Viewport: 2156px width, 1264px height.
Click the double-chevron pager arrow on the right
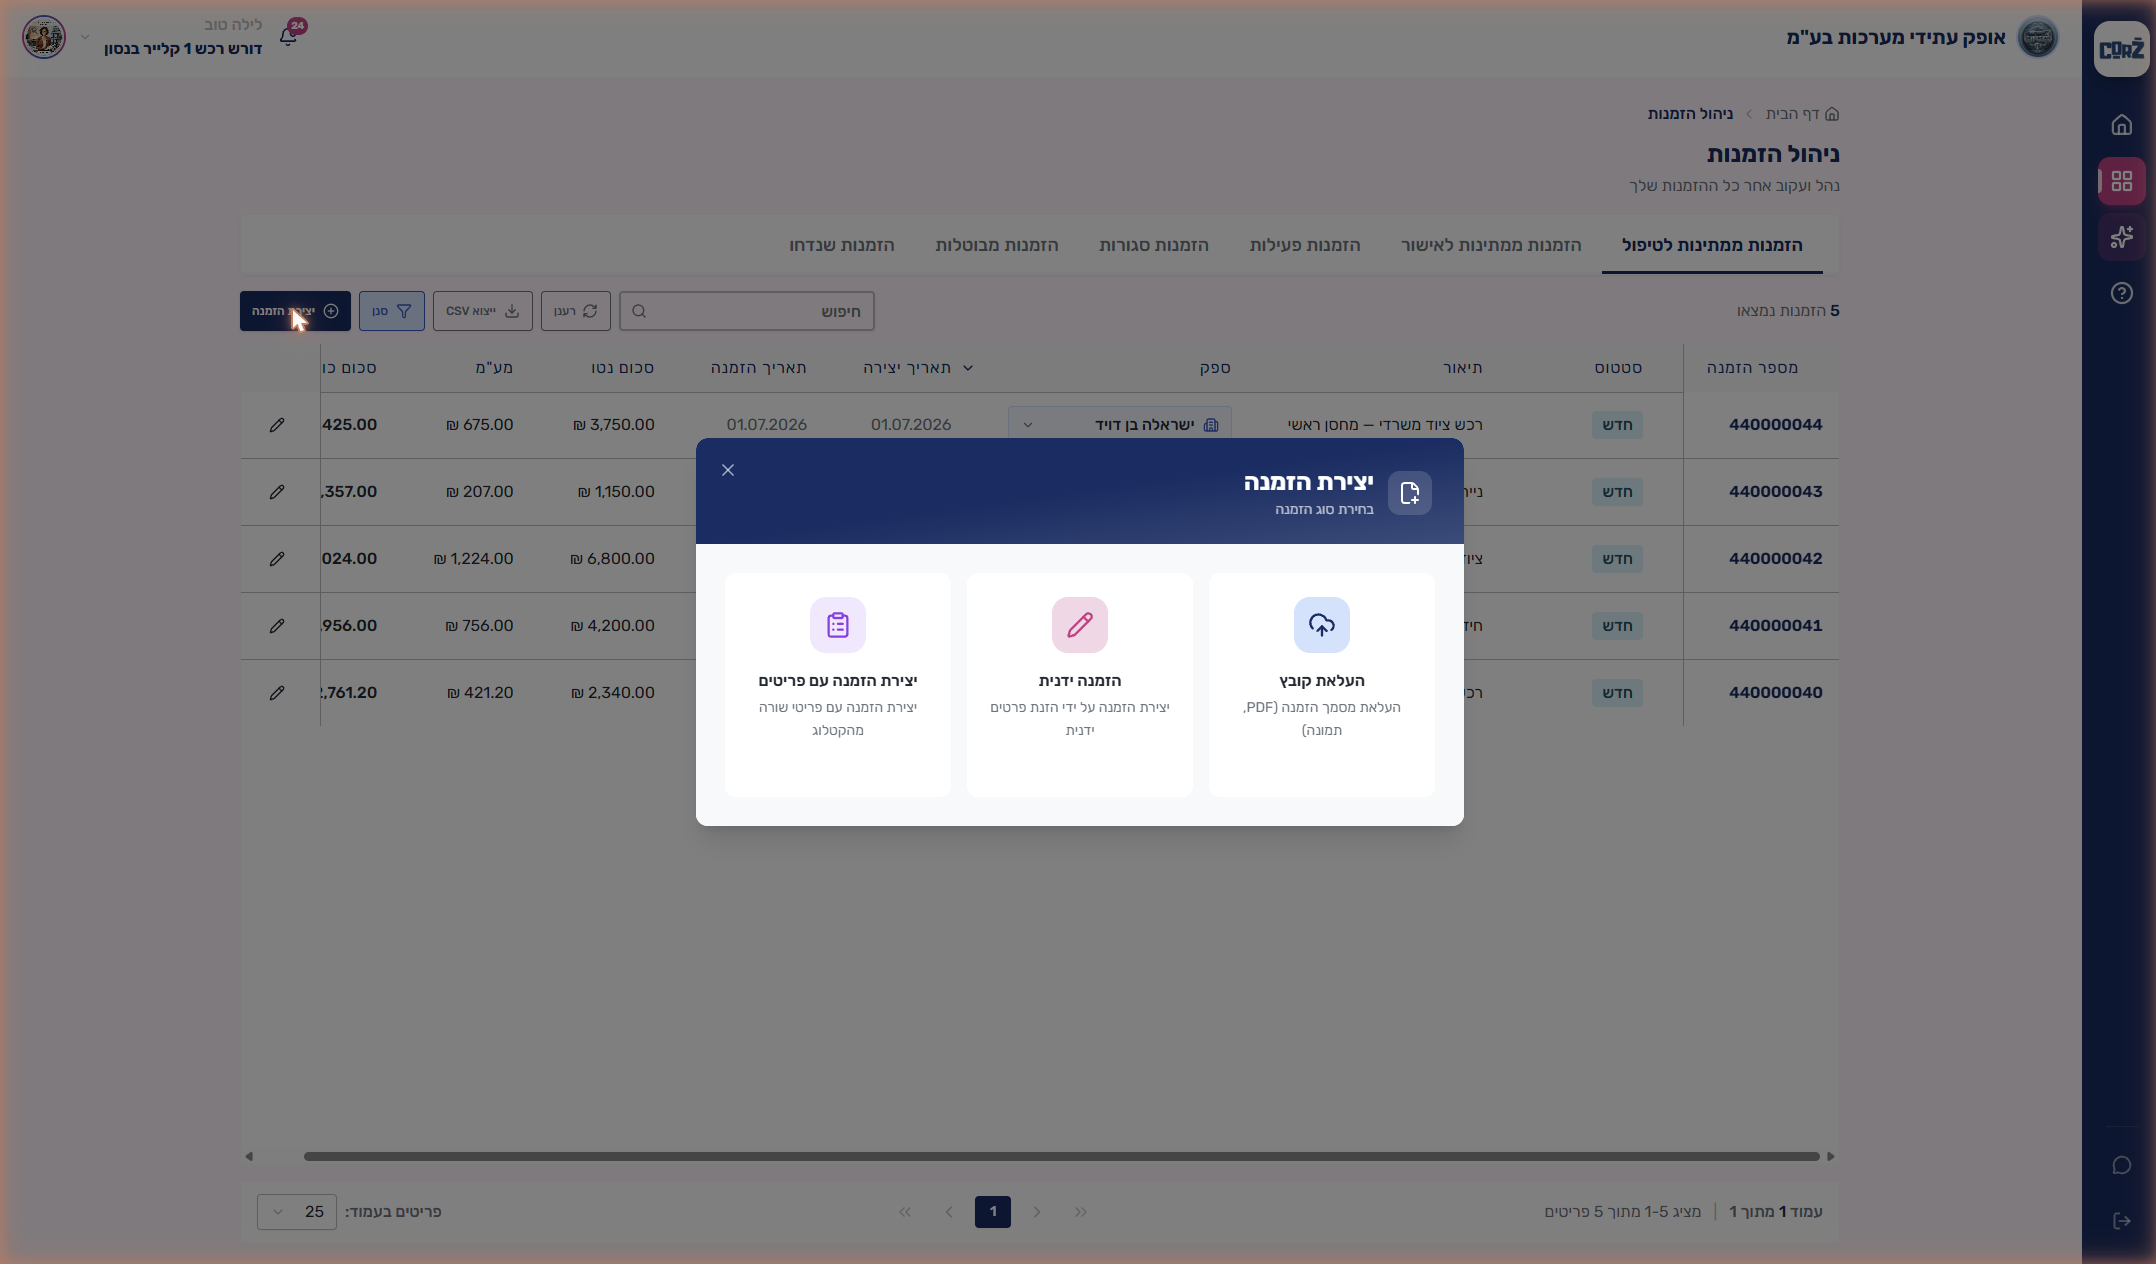(1081, 1212)
